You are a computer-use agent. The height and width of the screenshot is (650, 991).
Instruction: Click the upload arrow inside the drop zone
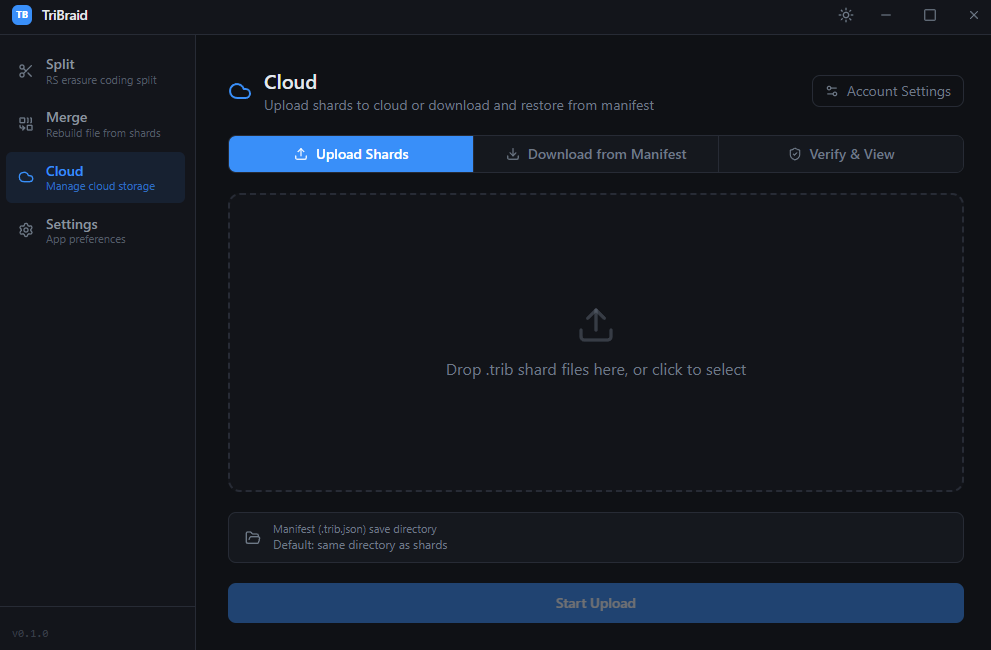point(595,324)
